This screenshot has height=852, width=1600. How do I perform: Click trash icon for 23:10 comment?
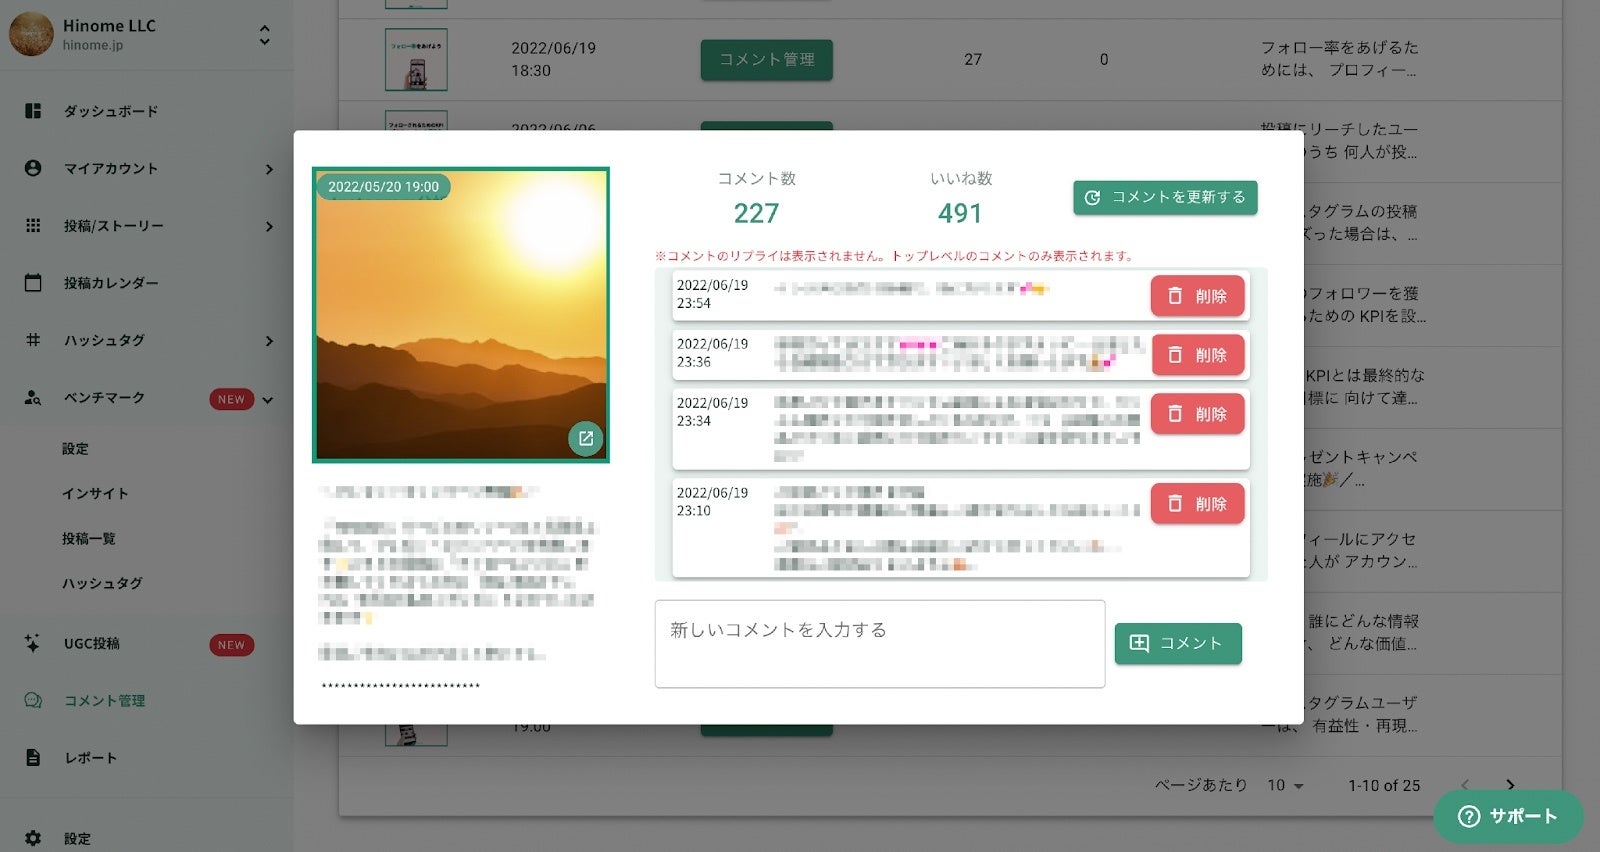[1175, 504]
